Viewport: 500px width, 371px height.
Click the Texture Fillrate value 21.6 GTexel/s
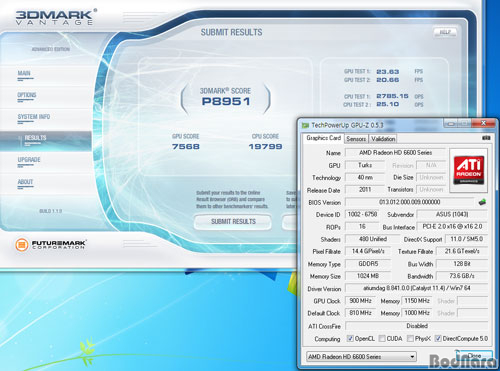click(462, 251)
